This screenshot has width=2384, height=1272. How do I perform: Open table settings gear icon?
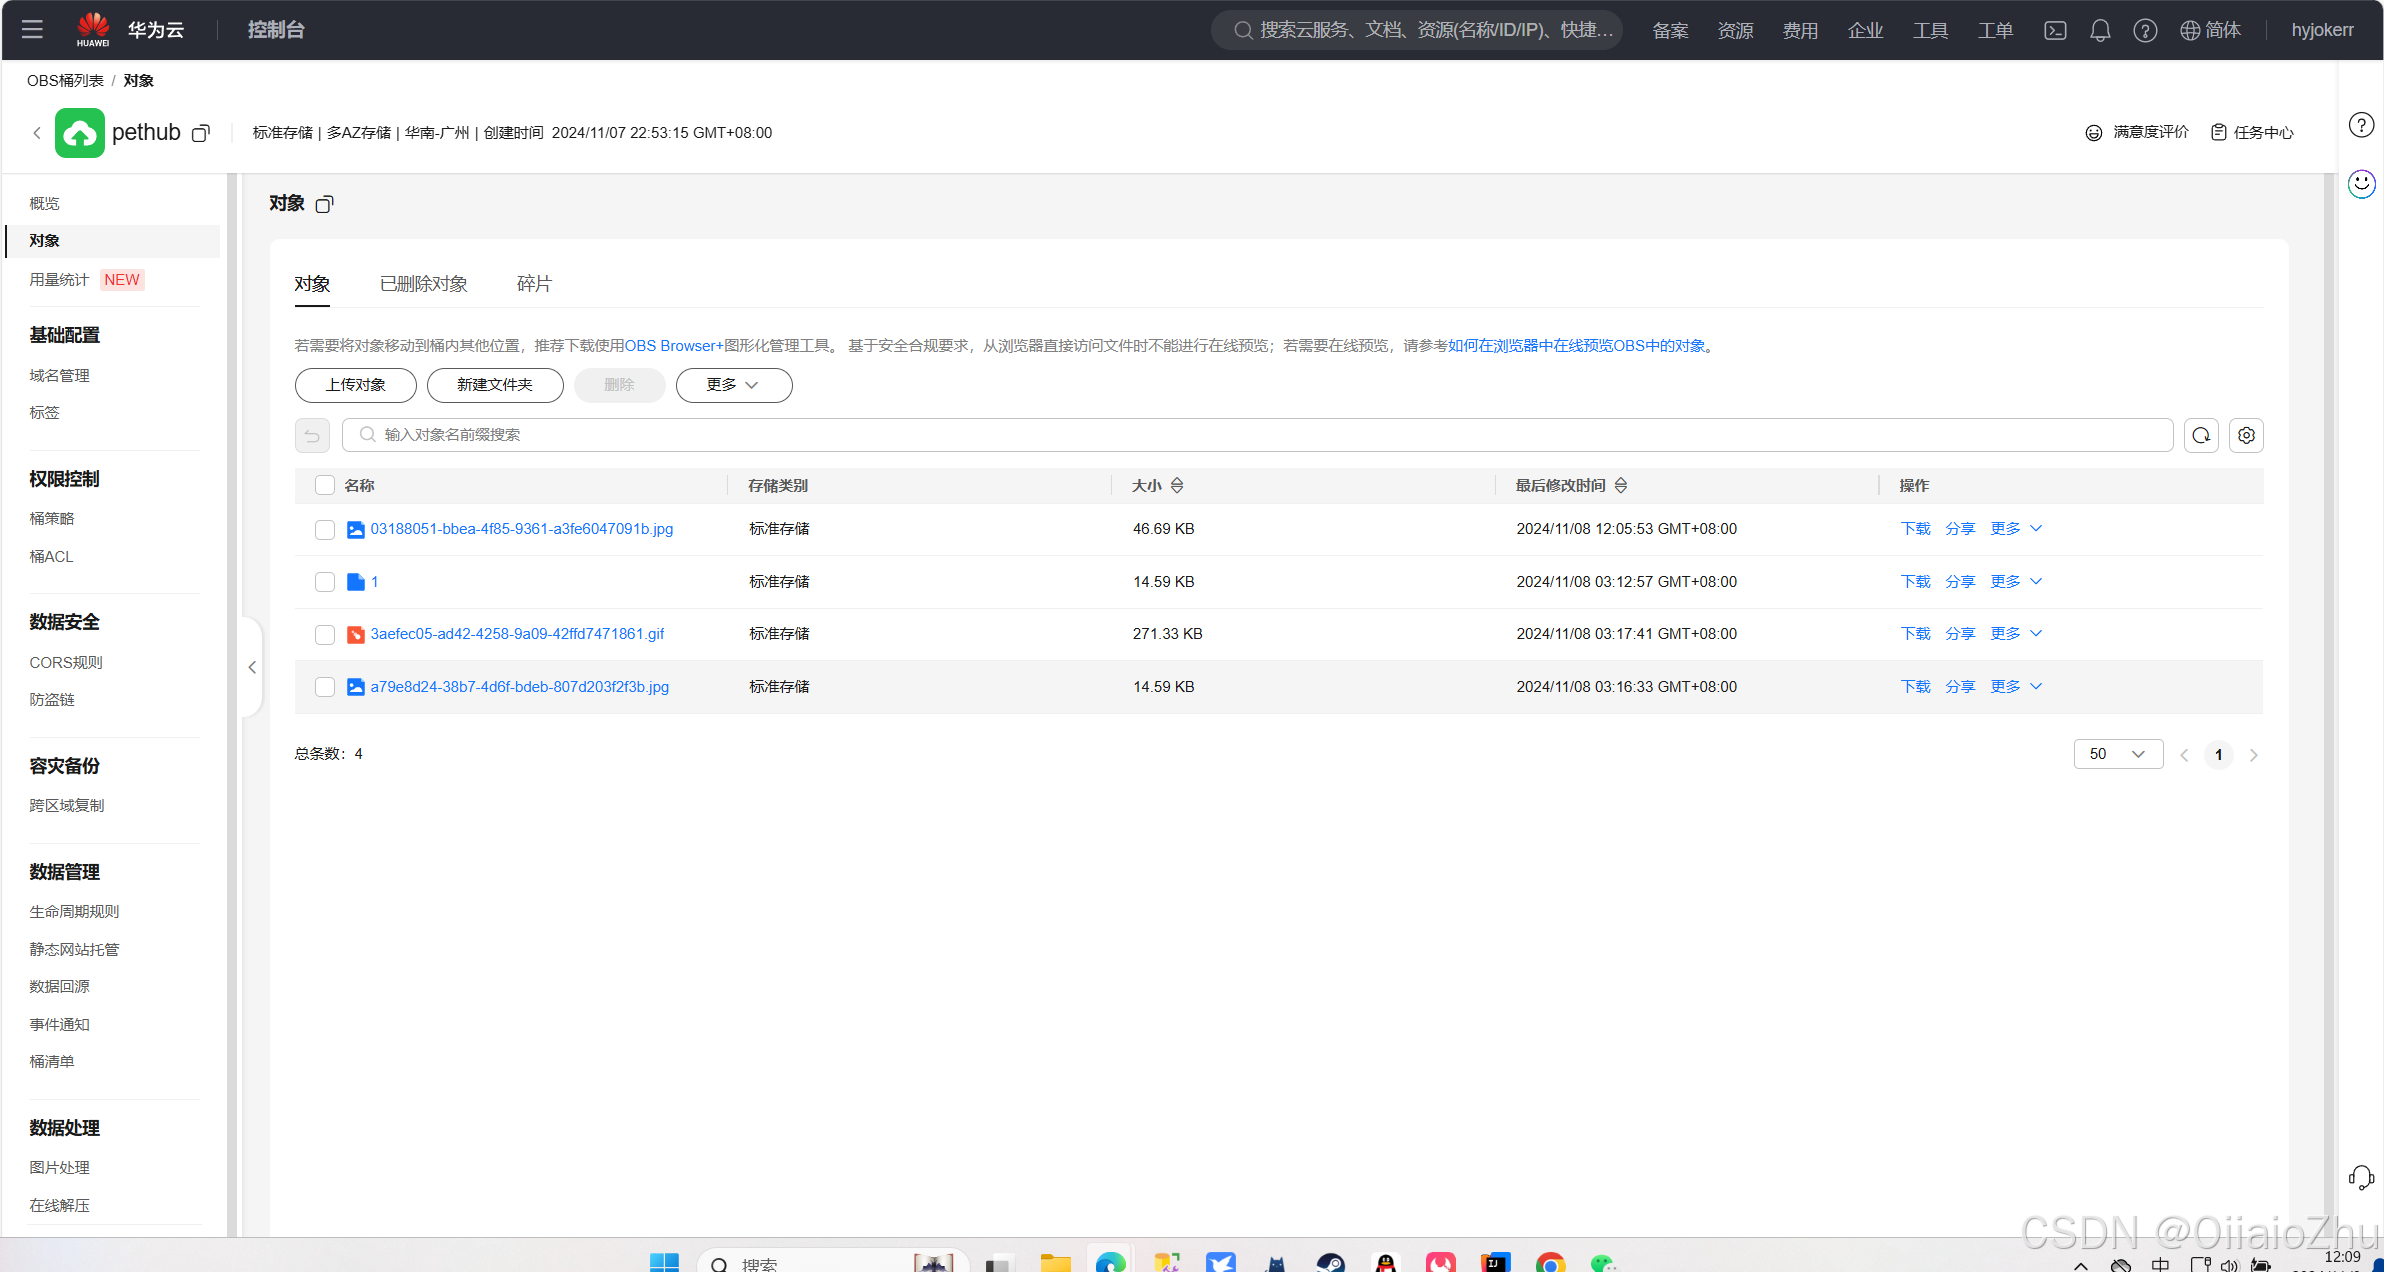pyautogui.click(x=2246, y=435)
